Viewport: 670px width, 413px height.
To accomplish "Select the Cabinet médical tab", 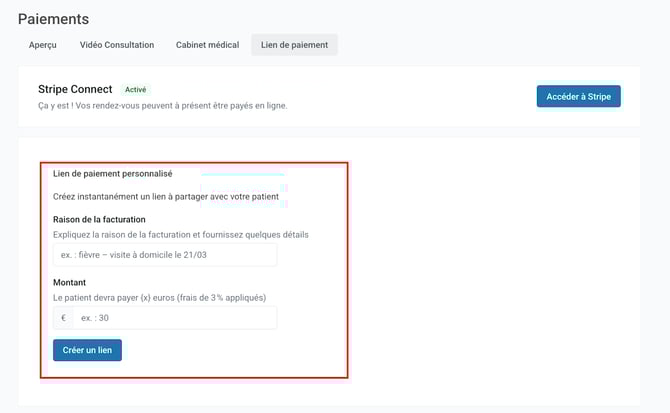I will pos(207,45).
